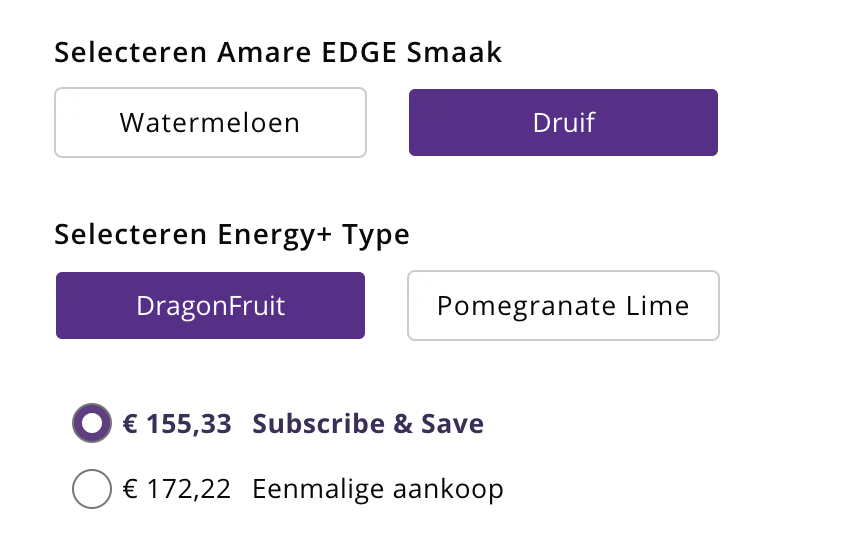Choose the Druif flavor option
Screen dimensions: 856x540
click(x=563, y=123)
